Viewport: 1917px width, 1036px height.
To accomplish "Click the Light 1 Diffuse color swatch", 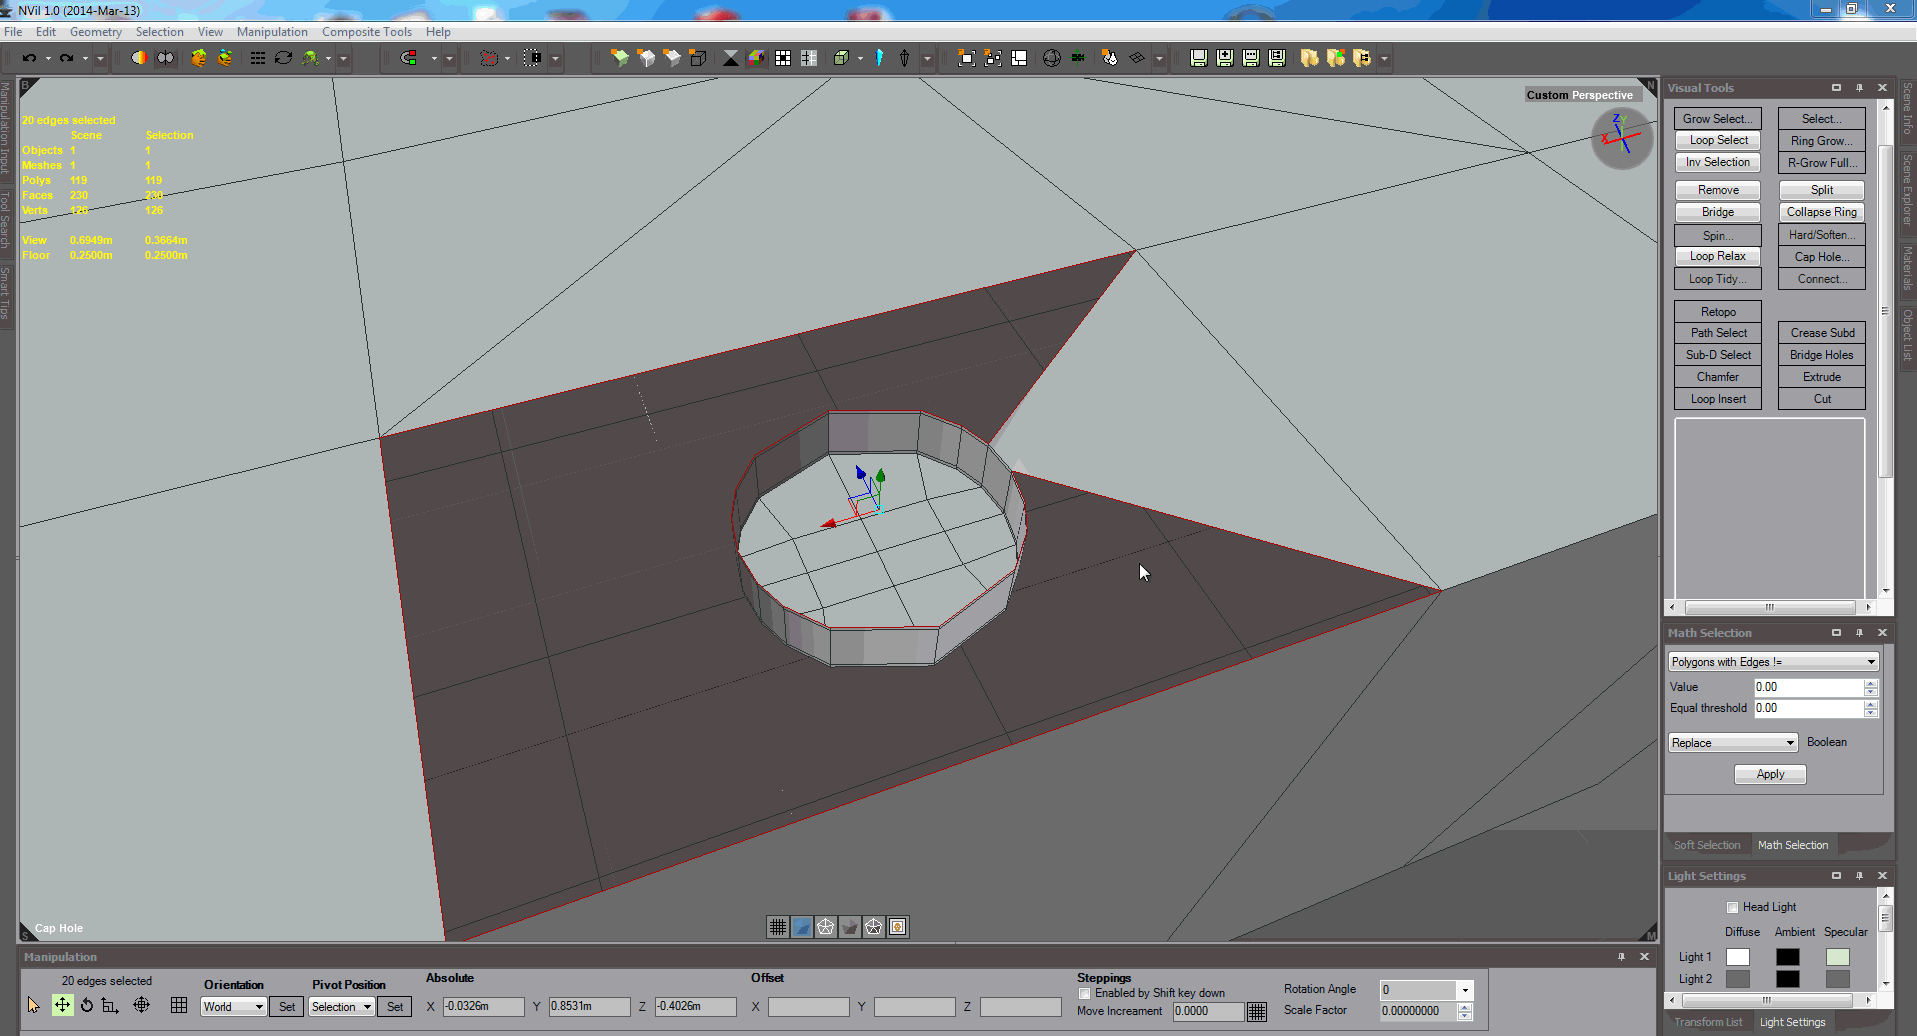I will [1738, 957].
